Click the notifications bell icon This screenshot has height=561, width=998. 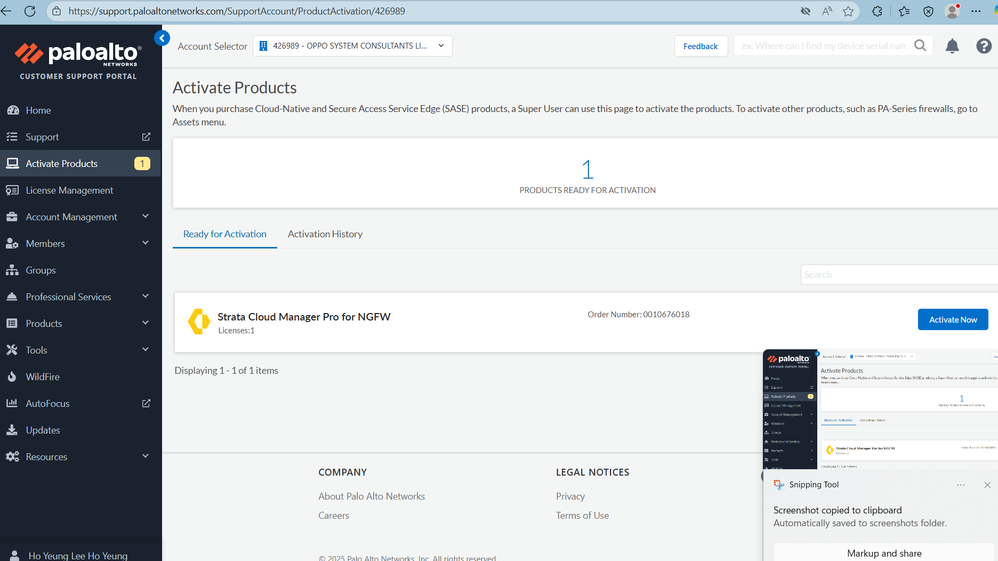pos(952,46)
